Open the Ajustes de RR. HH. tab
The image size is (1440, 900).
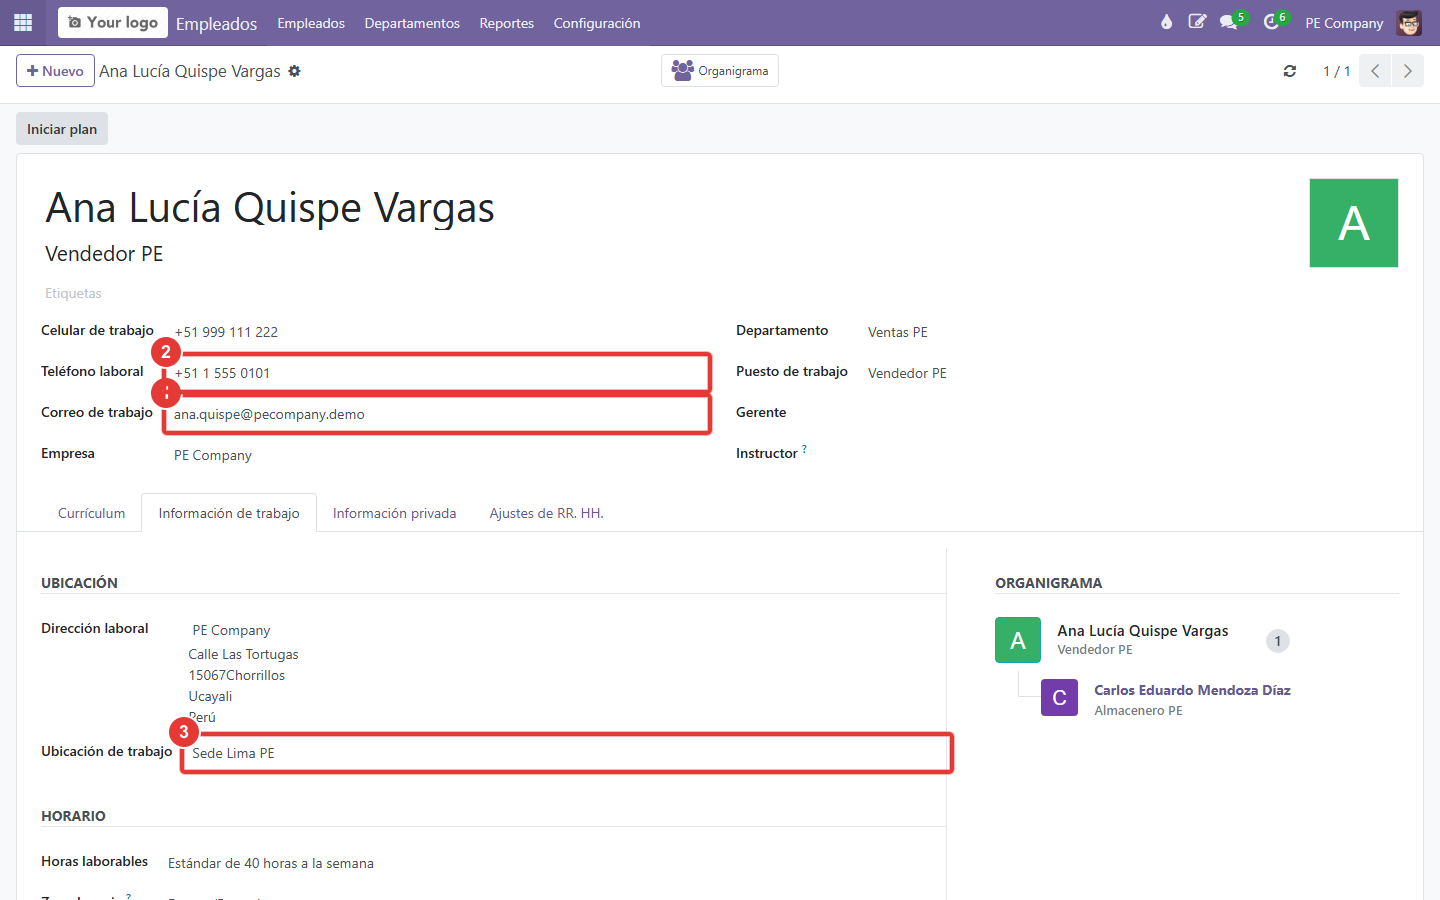tap(546, 513)
